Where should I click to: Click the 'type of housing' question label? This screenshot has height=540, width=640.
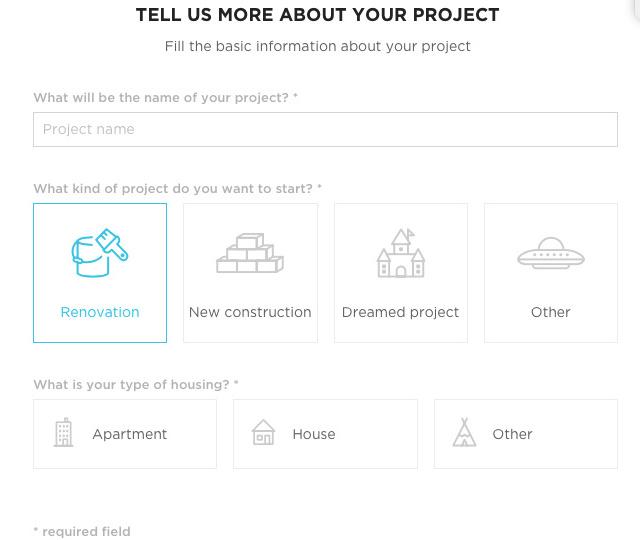pyautogui.click(x=136, y=385)
